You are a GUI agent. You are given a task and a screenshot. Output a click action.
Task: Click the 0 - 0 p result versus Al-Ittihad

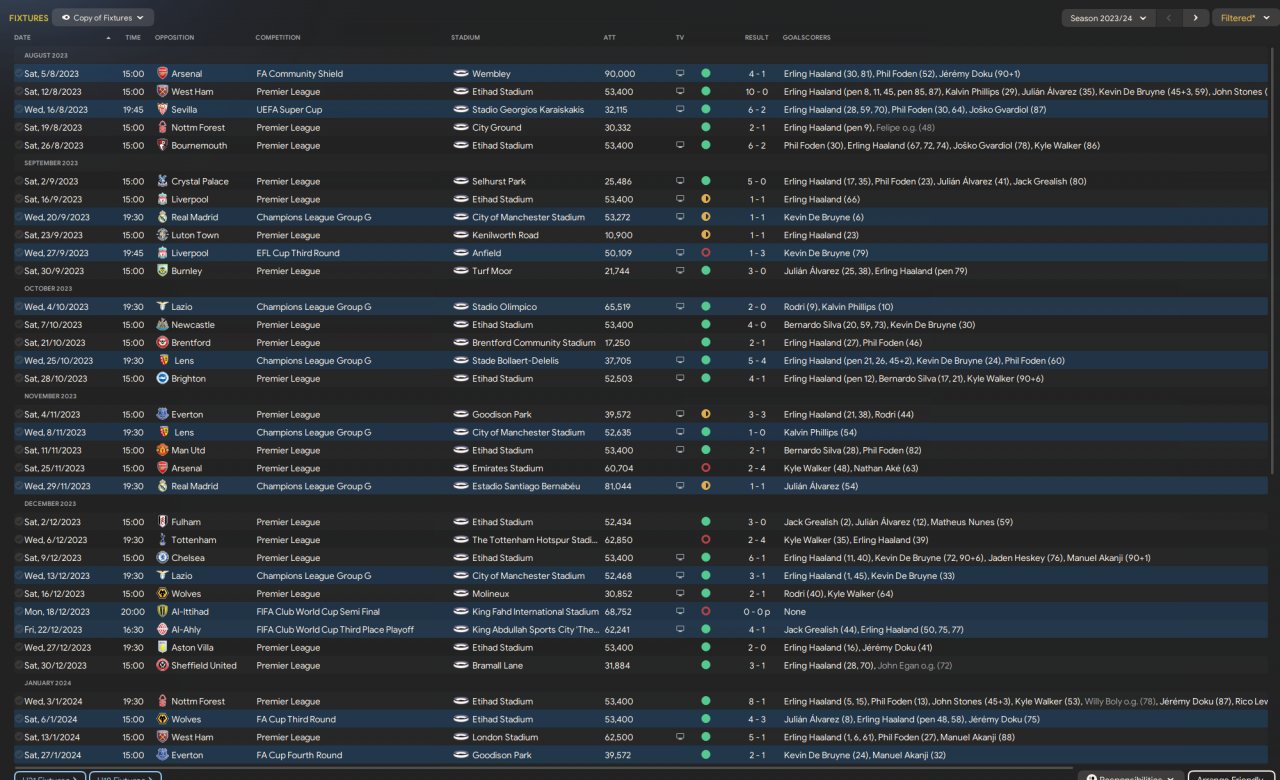point(757,612)
